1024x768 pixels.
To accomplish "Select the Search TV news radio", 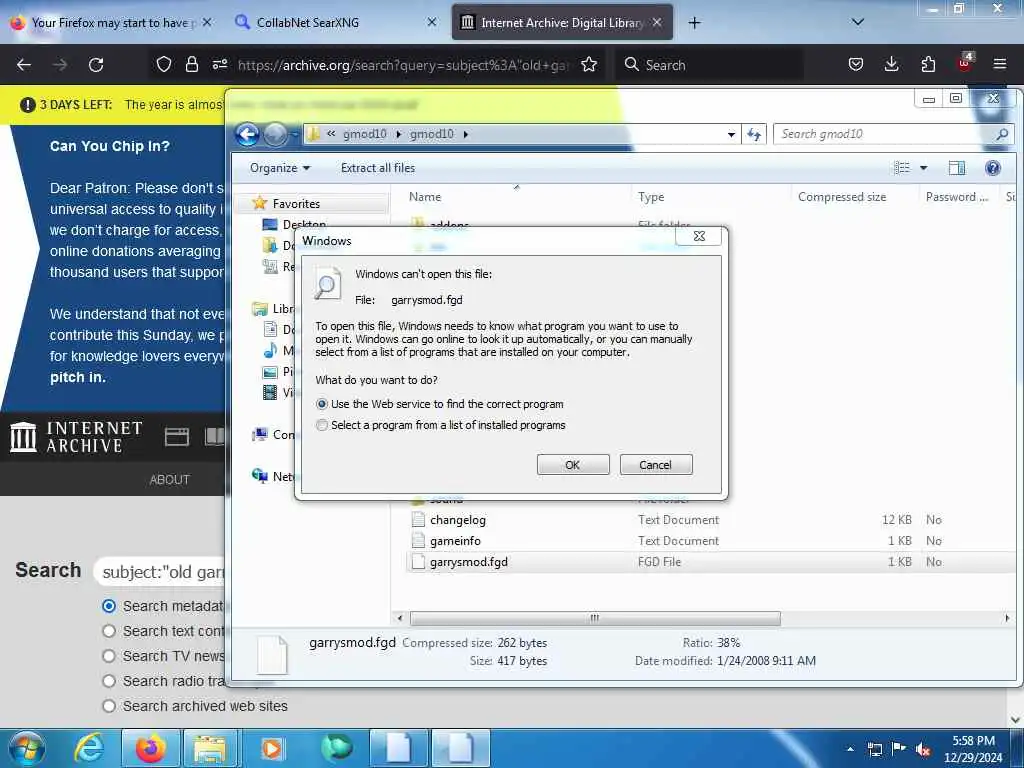I will 109,656.
